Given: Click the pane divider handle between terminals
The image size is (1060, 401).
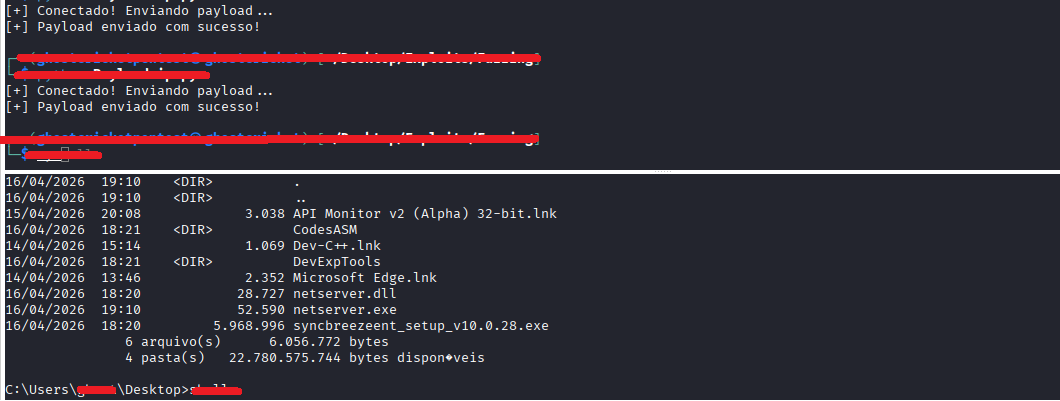Looking at the screenshot, I should pos(662,172).
